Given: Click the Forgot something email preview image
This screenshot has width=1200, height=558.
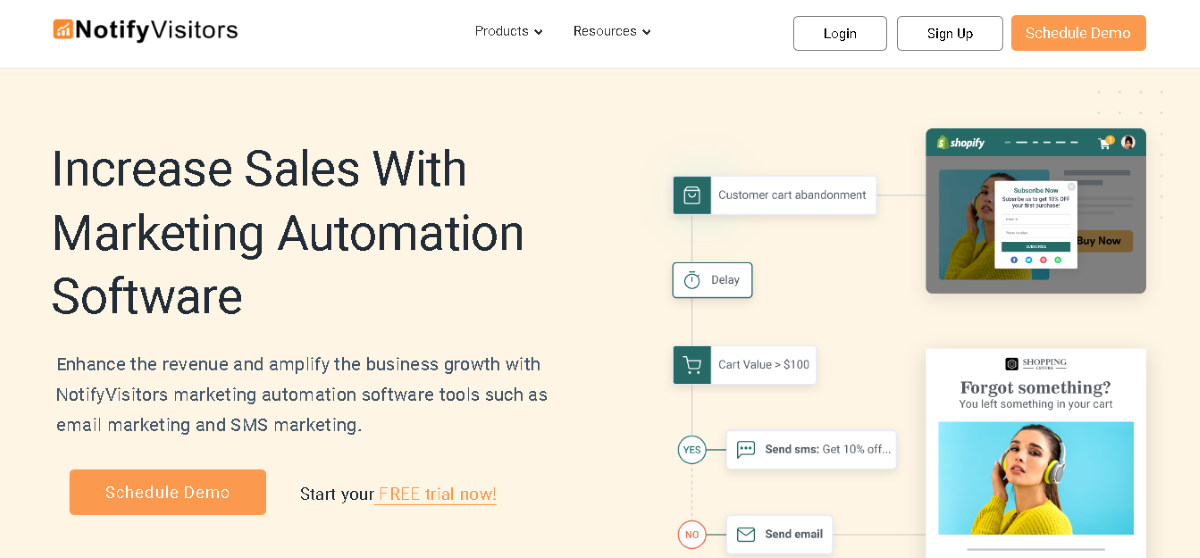Looking at the screenshot, I should pyautogui.click(x=1036, y=478).
